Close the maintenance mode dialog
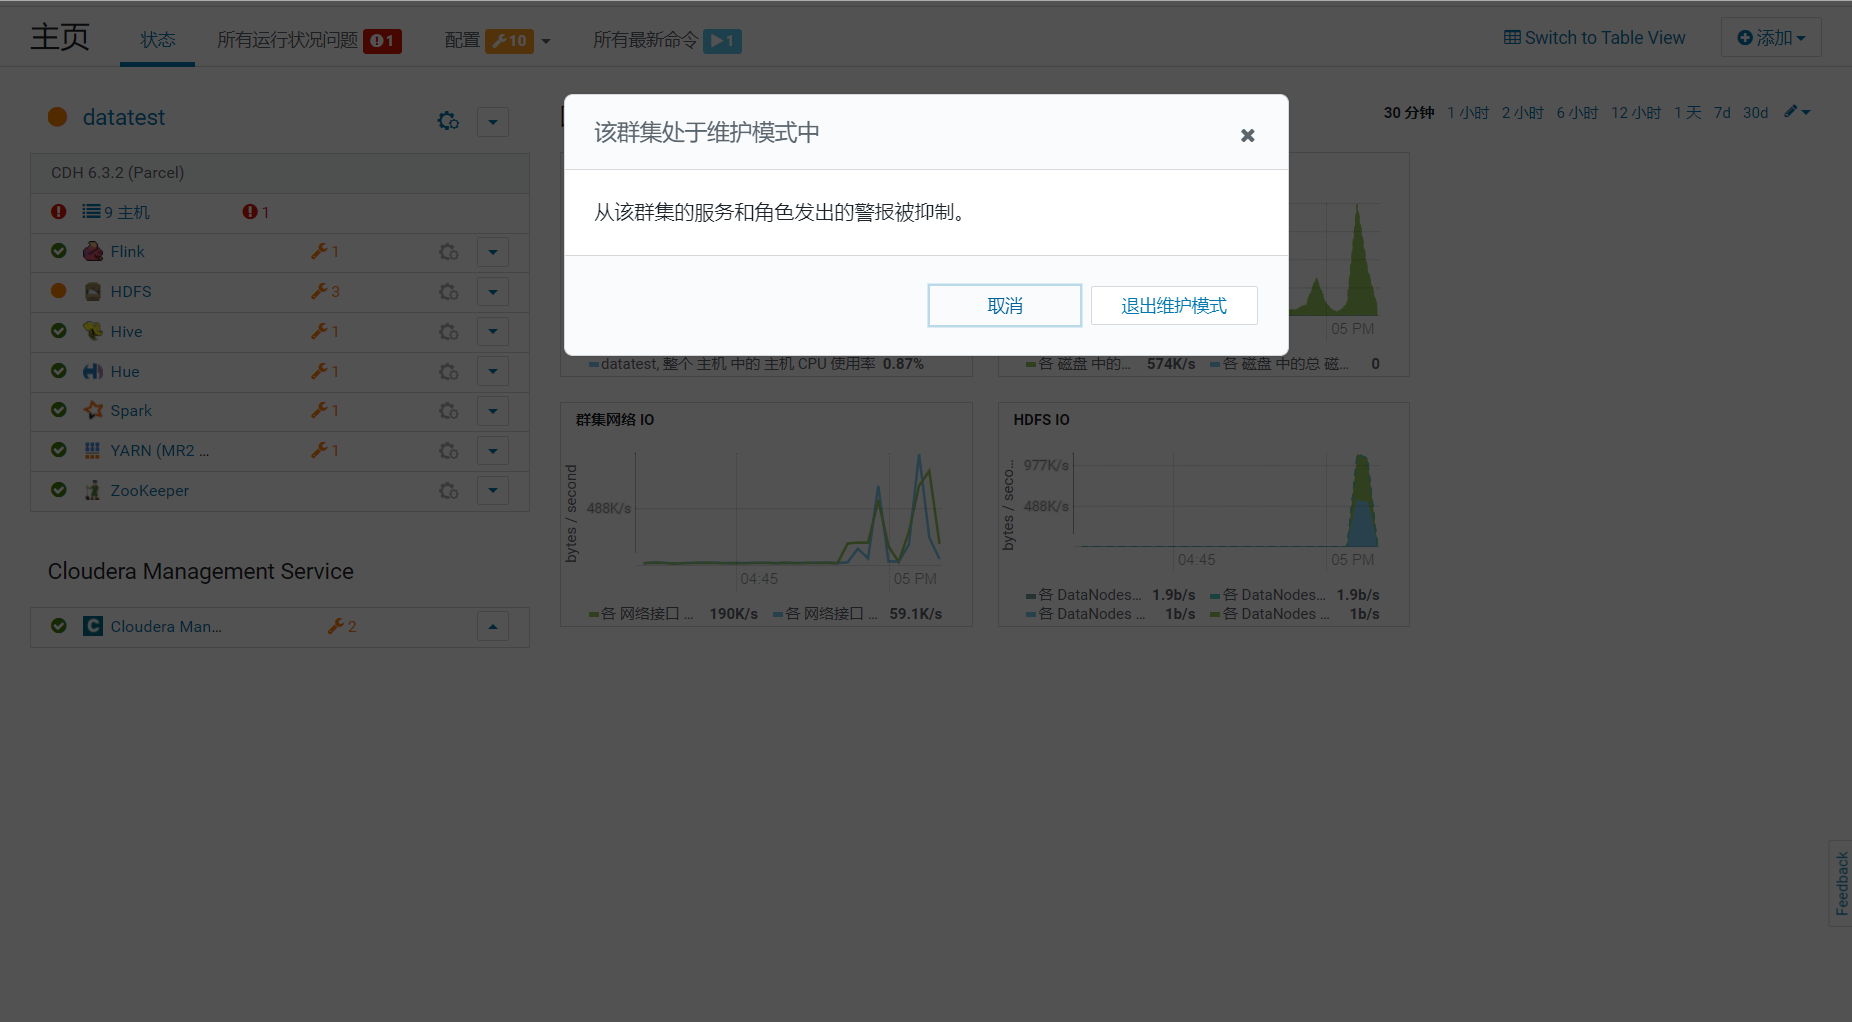1852x1022 pixels. pyautogui.click(x=1247, y=135)
